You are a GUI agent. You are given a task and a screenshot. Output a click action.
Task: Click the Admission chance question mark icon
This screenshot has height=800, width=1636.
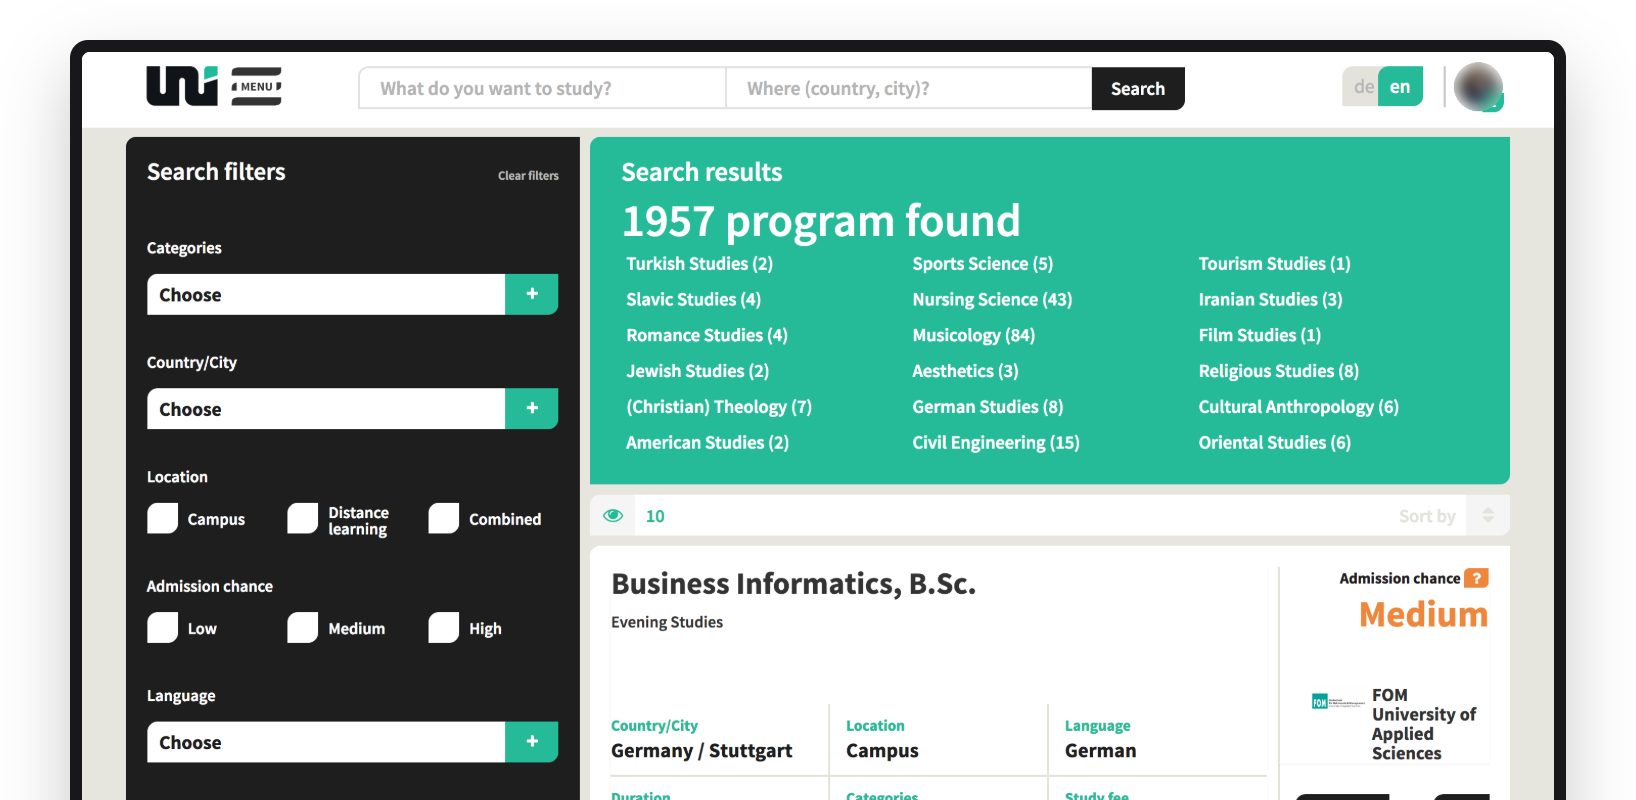click(x=1476, y=578)
